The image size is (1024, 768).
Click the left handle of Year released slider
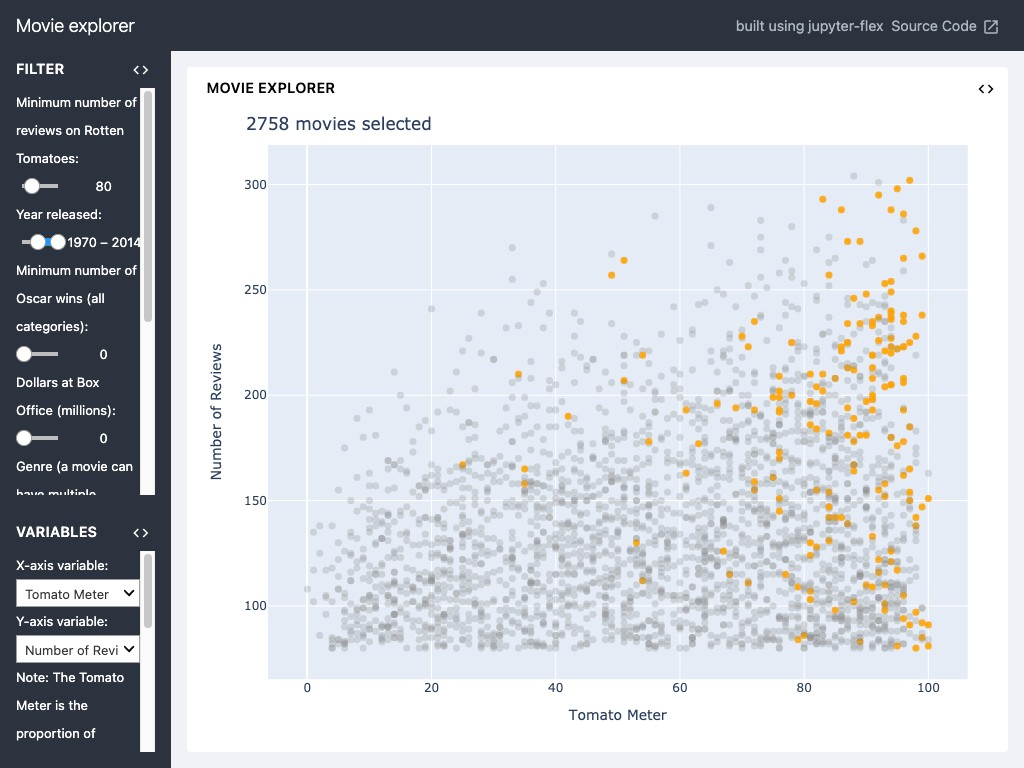click(38, 242)
